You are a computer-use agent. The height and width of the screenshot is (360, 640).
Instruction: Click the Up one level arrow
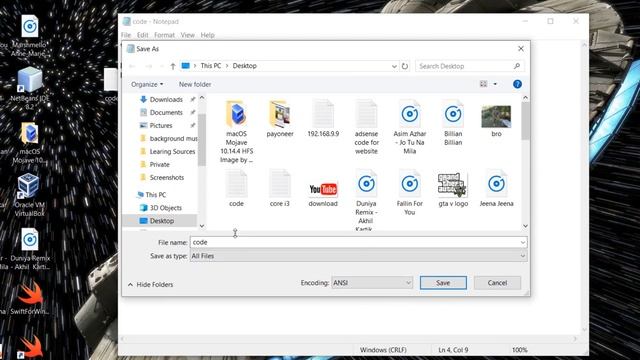[173, 66]
